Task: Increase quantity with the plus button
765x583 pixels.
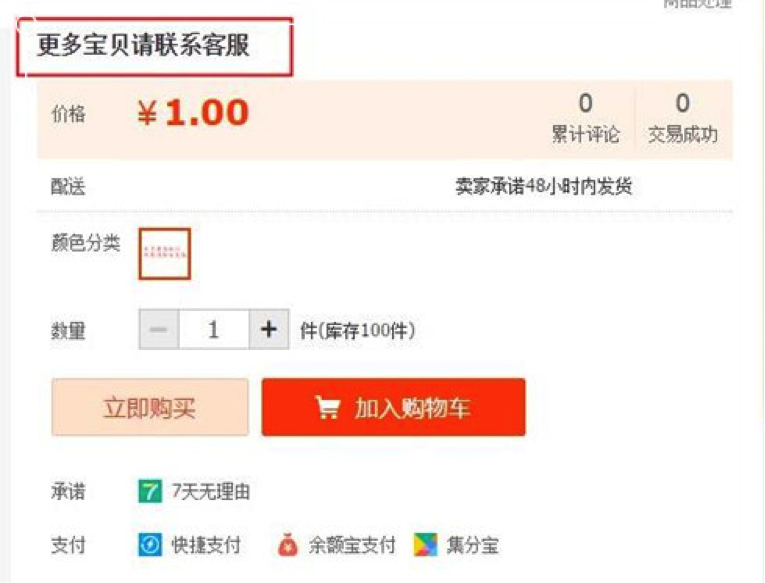Action: pos(269,329)
